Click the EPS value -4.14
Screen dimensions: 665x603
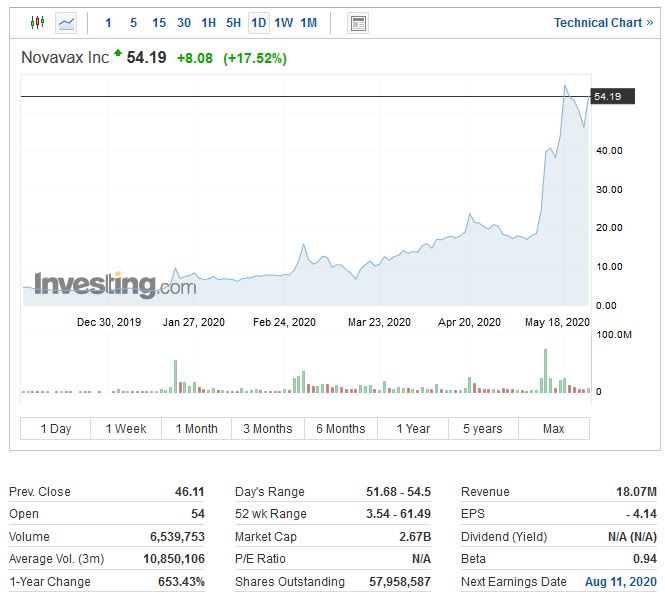pos(641,514)
